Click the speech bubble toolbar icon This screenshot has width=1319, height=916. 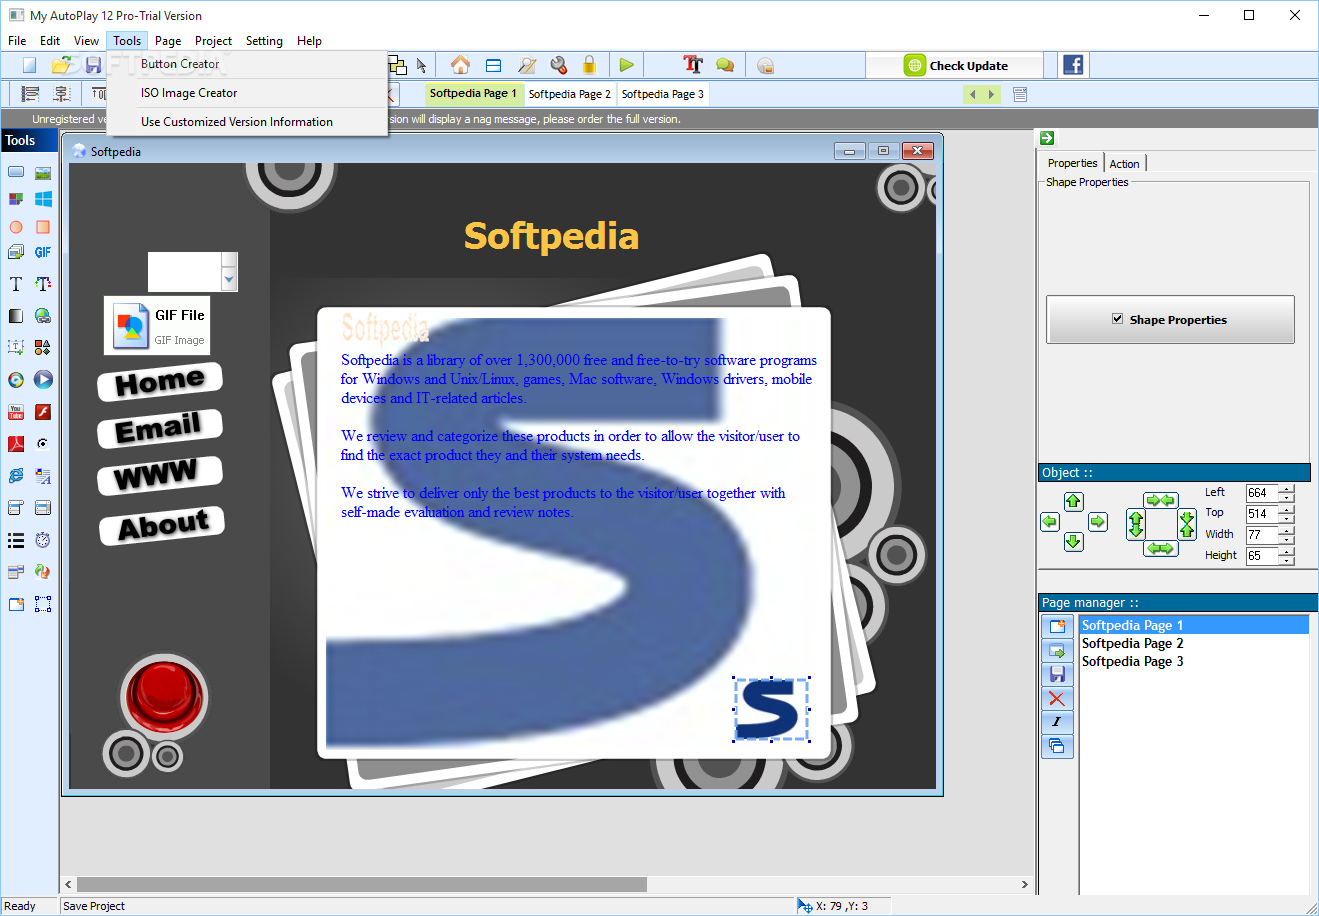click(725, 65)
